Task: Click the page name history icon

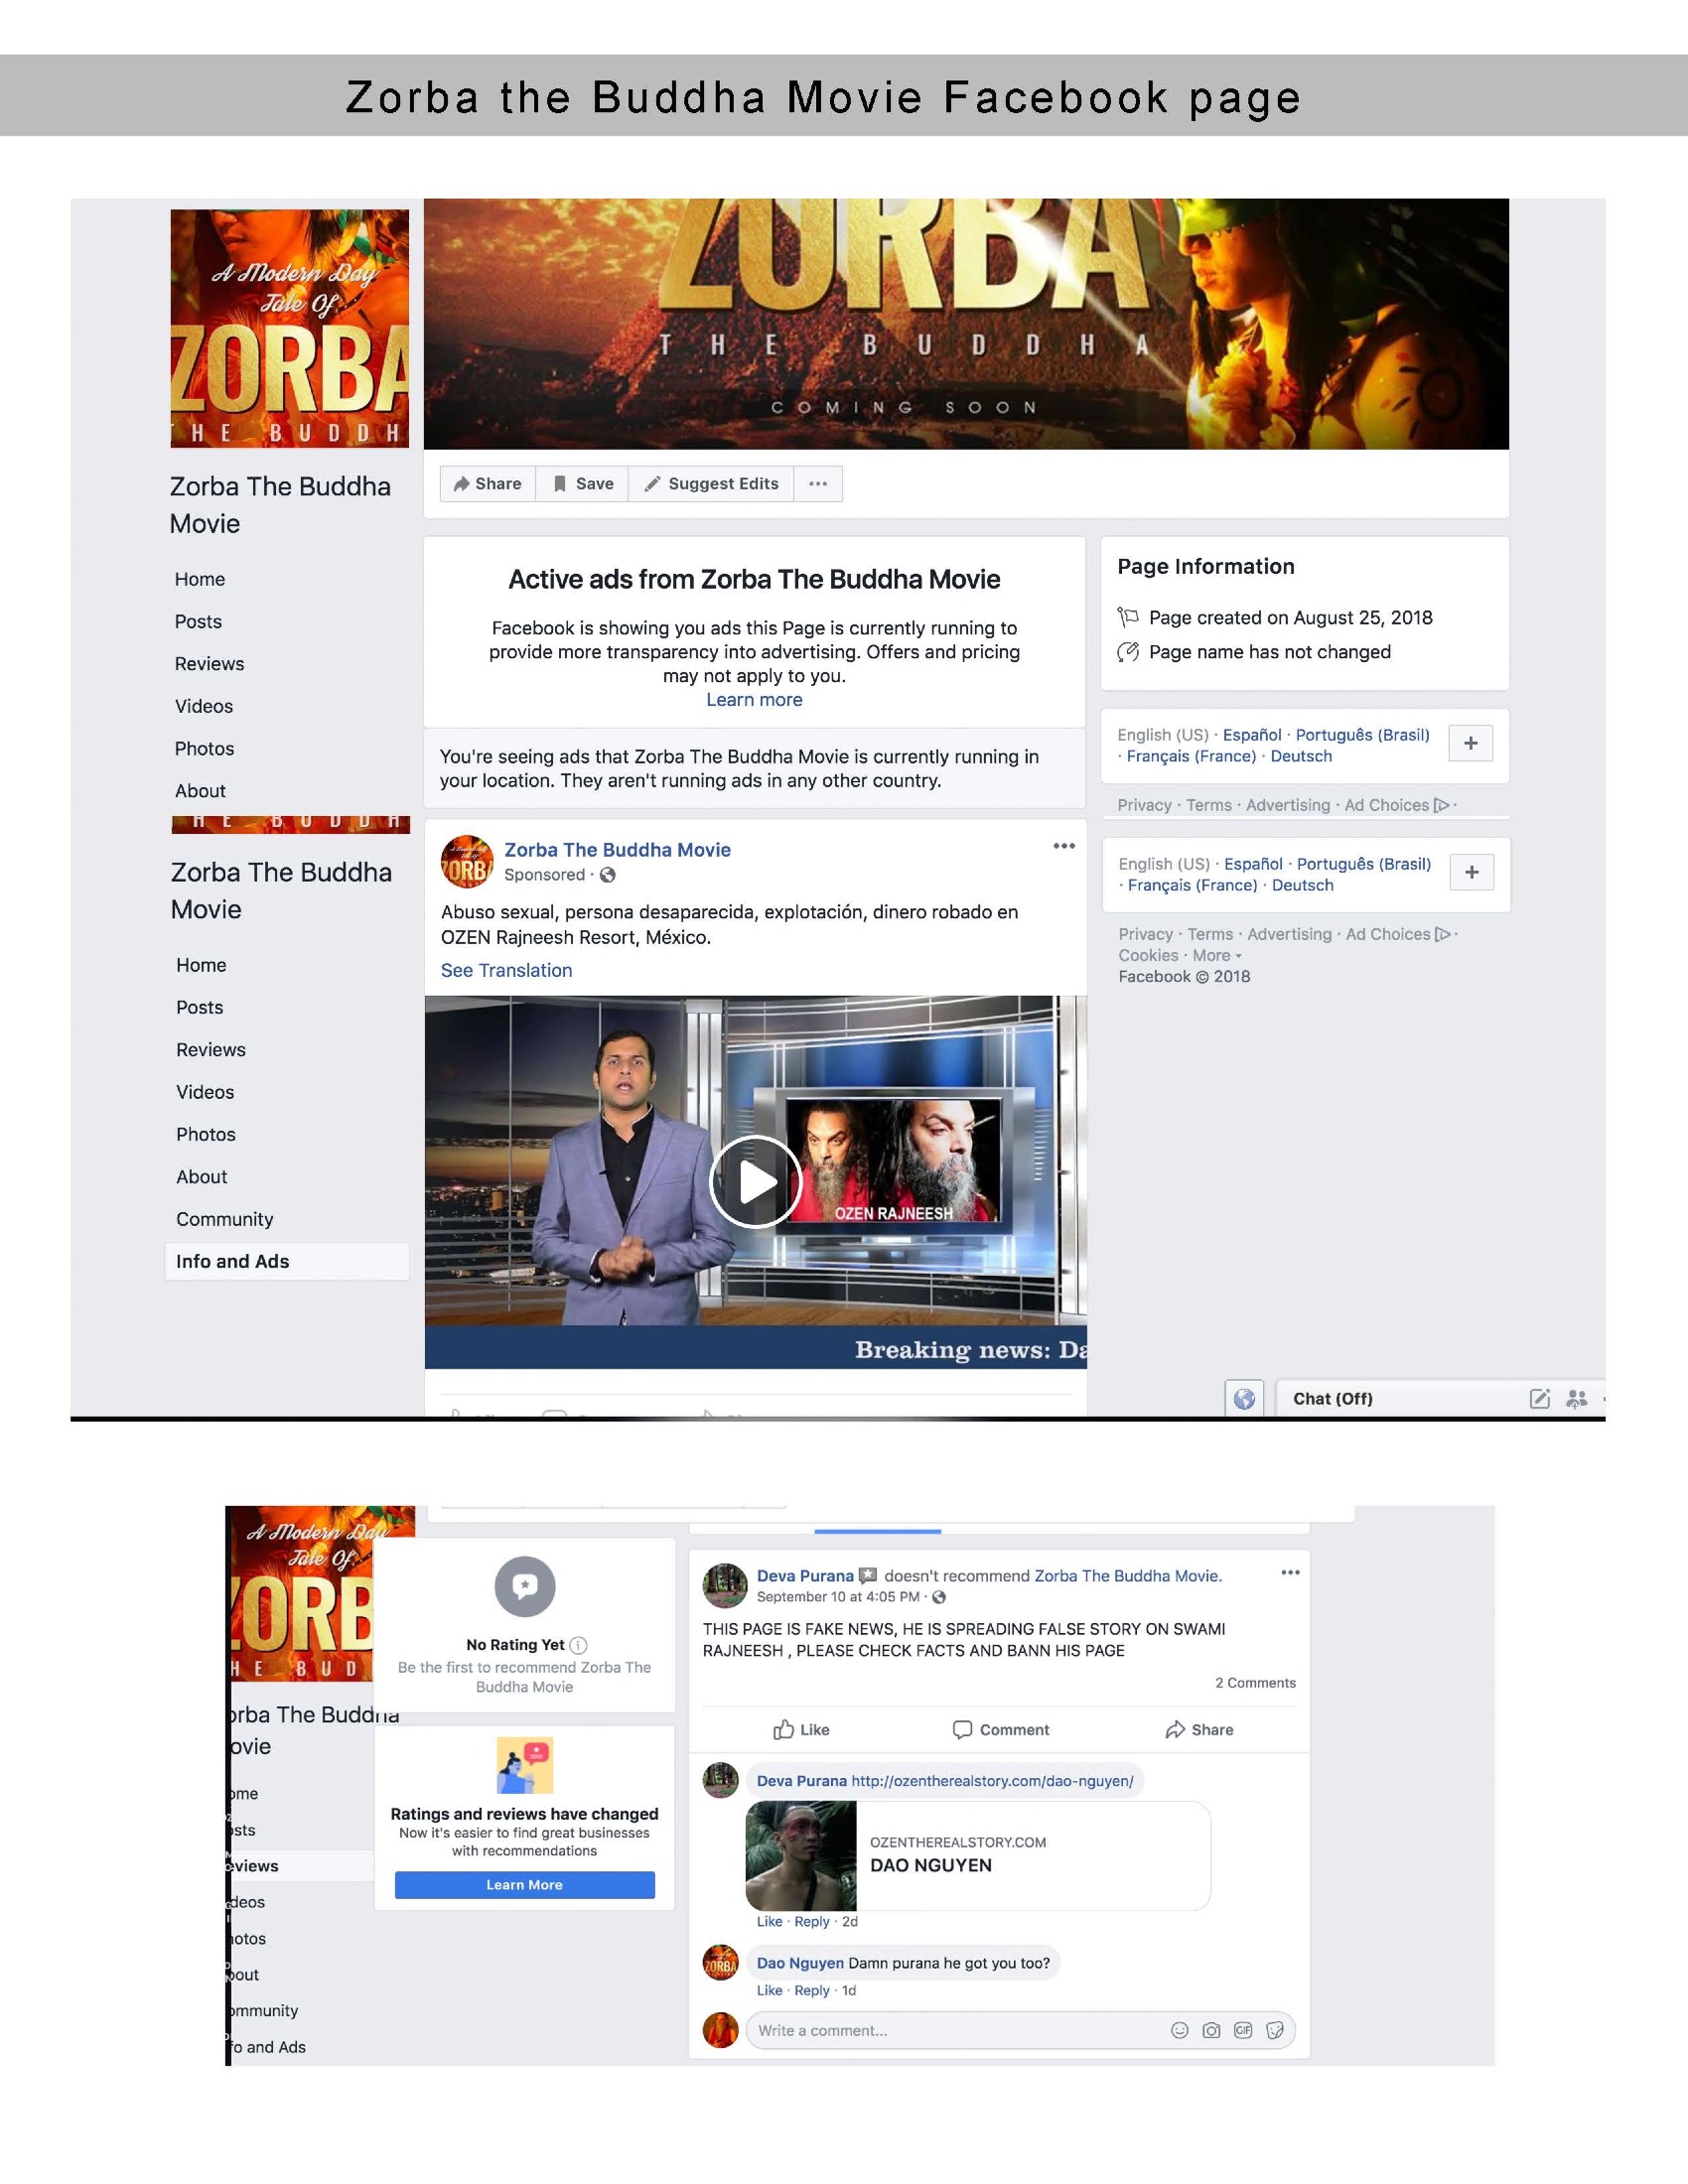Action: click(1128, 652)
